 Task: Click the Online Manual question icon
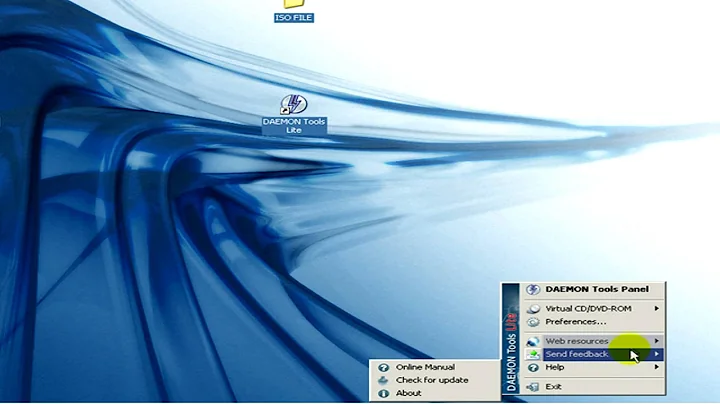383,367
